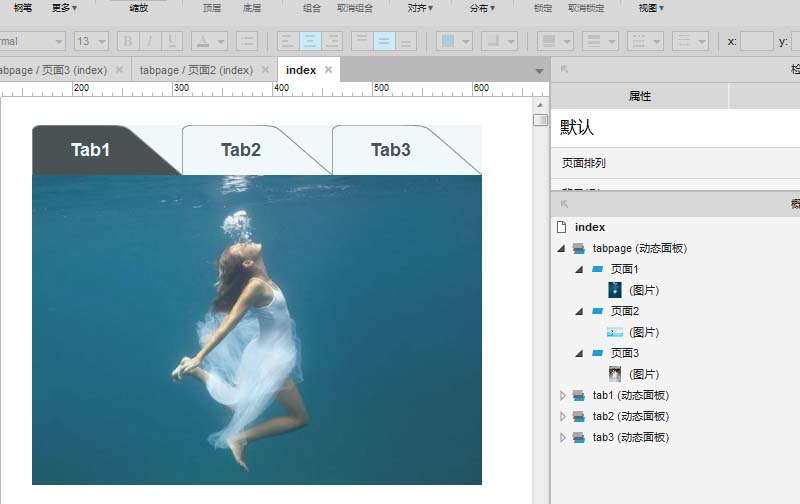Image resolution: width=800 pixels, height=504 pixels.
Task: Close the index page tab
Action: (328, 70)
